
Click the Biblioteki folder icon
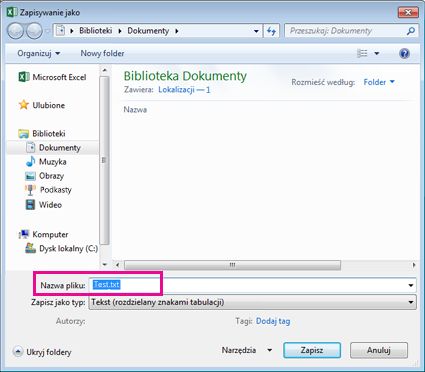[x=24, y=134]
